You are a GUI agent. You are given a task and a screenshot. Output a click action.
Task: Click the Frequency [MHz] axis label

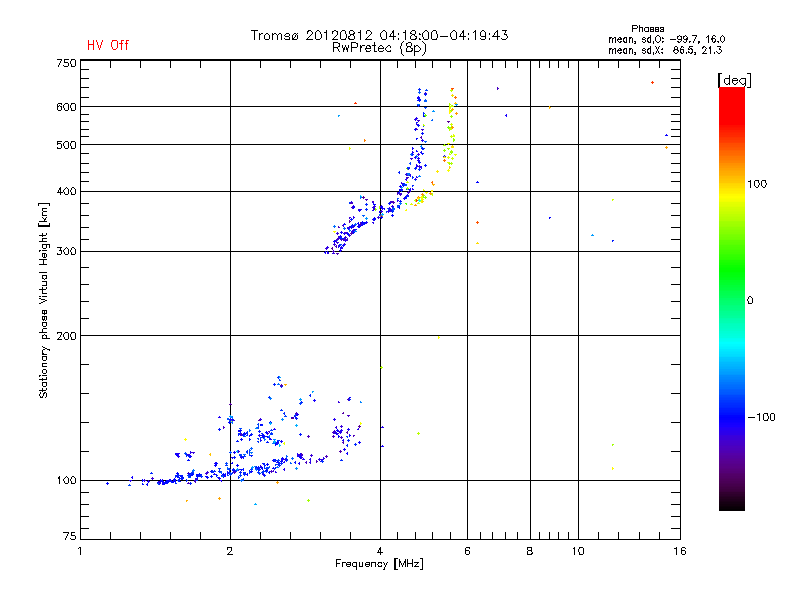click(379, 564)
